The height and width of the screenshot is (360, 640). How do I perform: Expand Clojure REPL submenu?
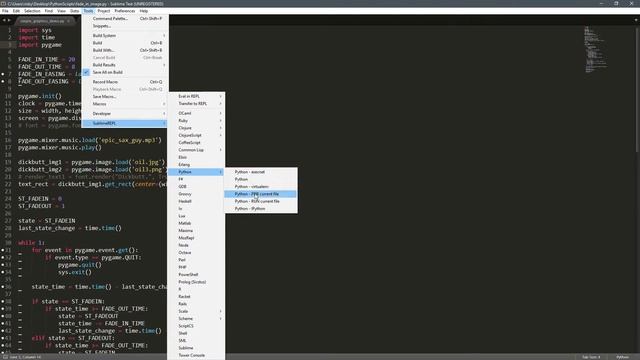click(196, 128)
